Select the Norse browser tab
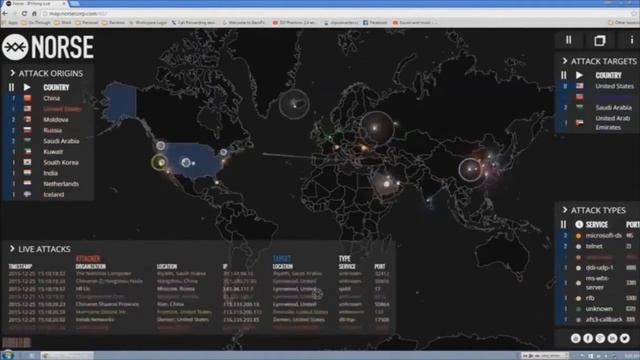 tap(36, 3)
